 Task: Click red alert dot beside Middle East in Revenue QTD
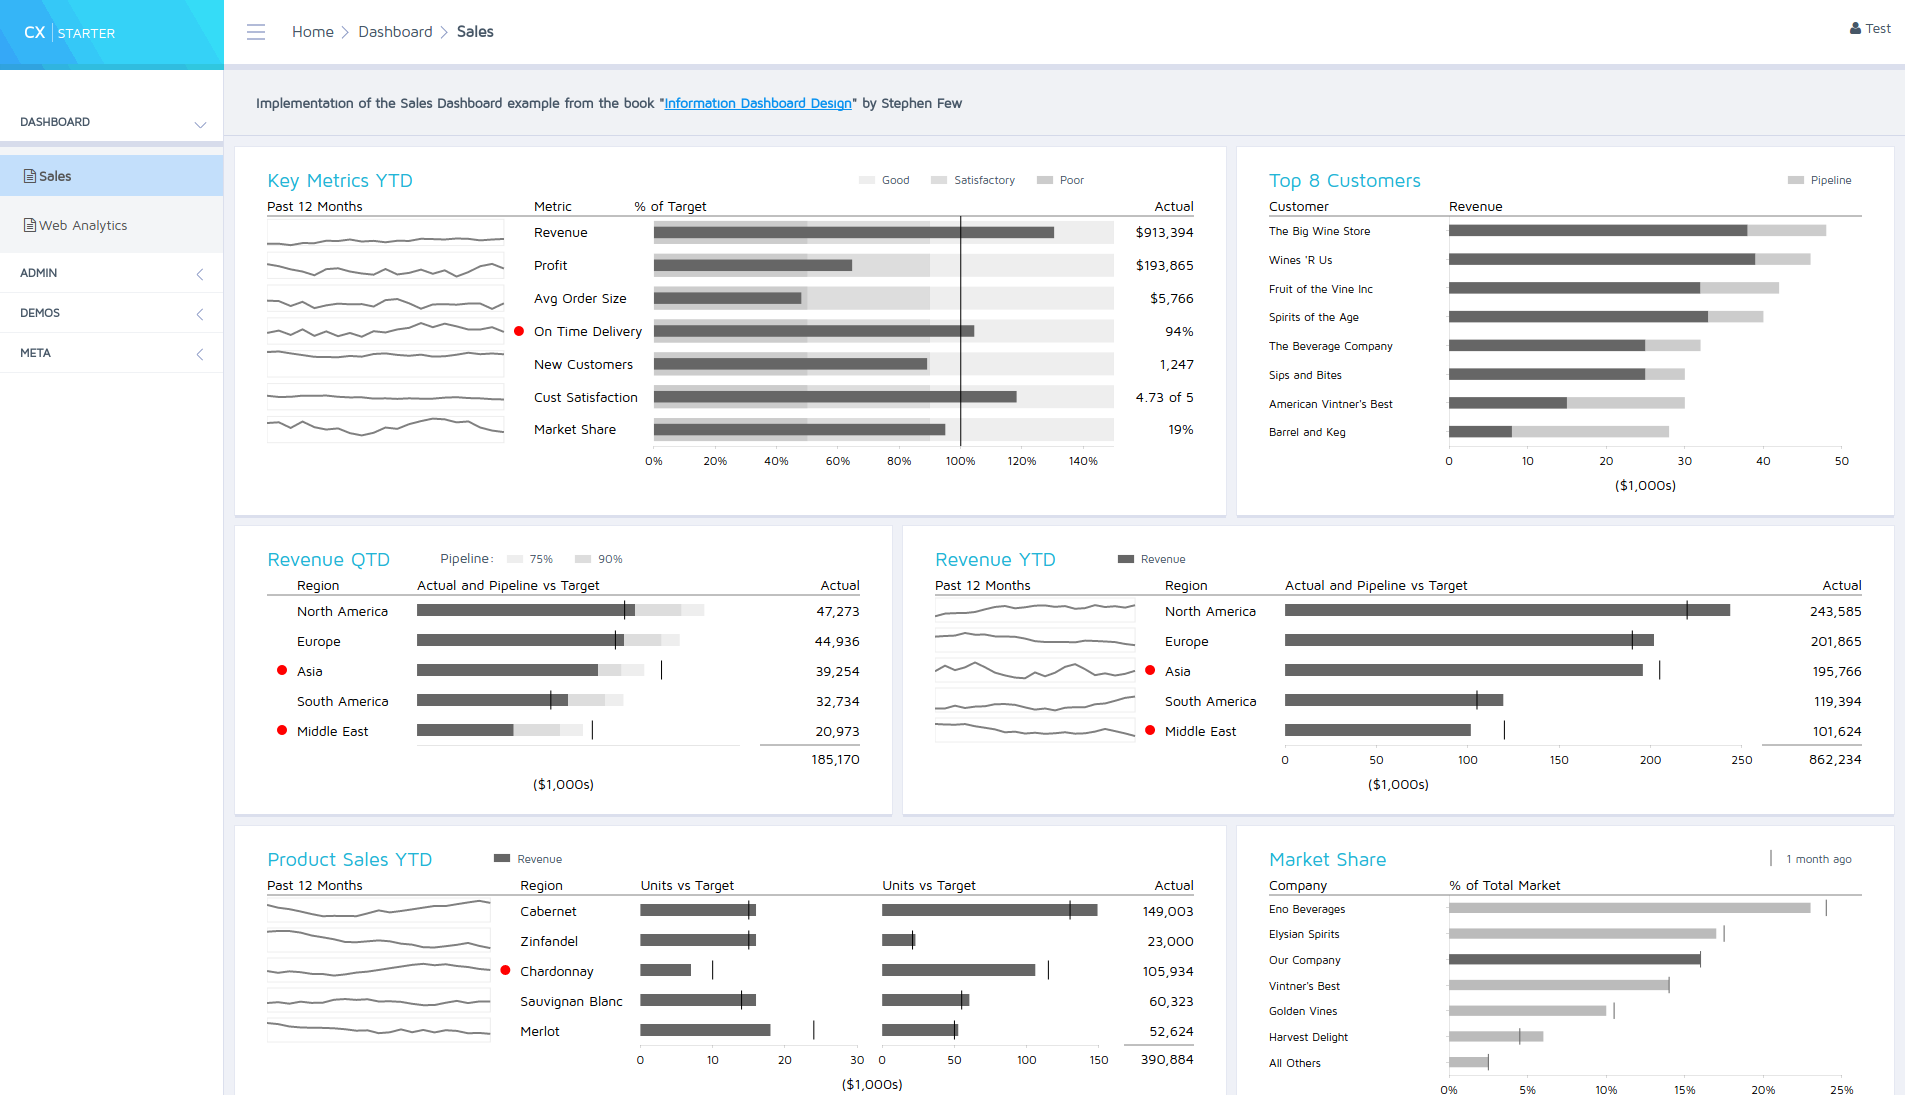282,731
